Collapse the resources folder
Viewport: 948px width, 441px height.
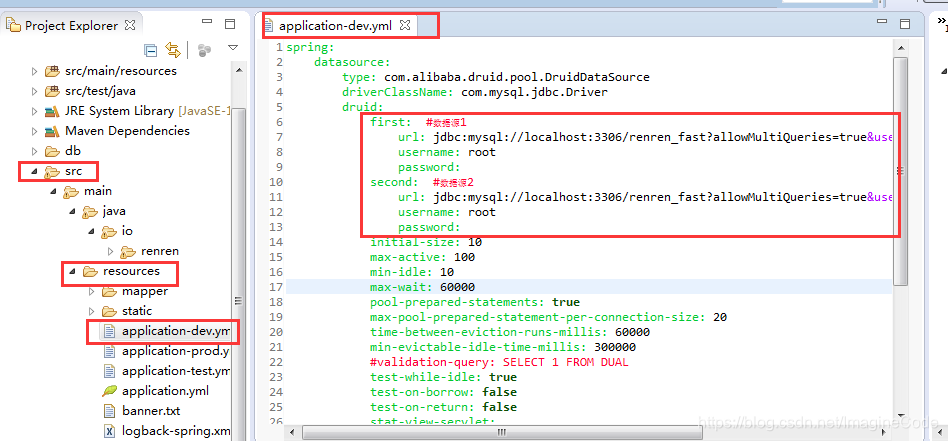(73, 272)
